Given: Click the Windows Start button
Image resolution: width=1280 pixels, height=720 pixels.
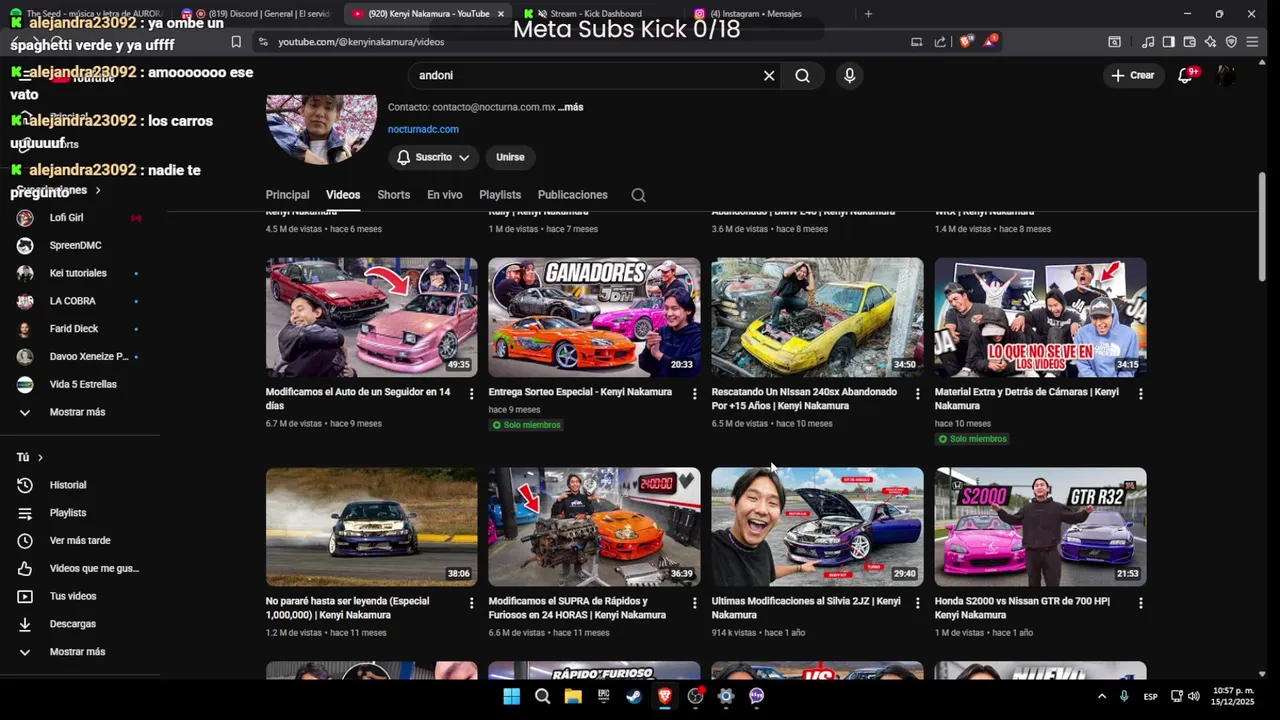Looking at the screenshot, I should 512,696.
